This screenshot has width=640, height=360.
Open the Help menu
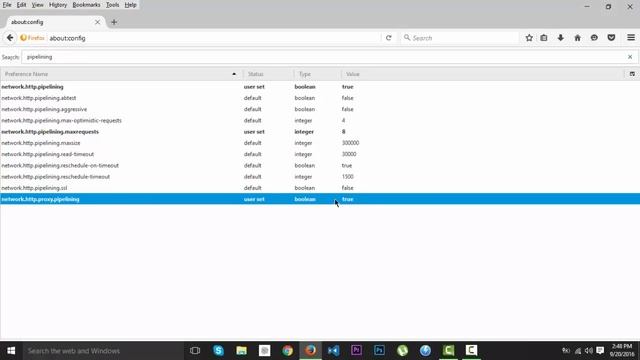[130, 5]
